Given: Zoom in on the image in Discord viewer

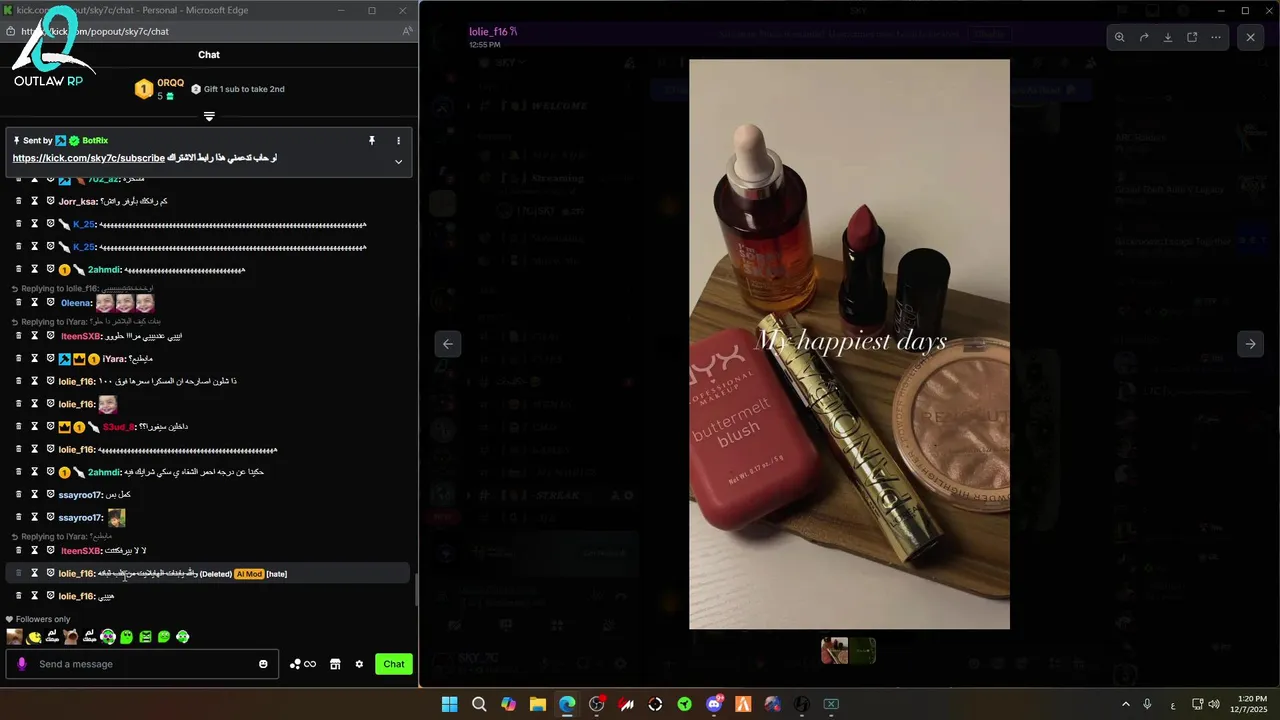Looking at the screenshot, I should pyautogui.click(x=1120, y=37).
